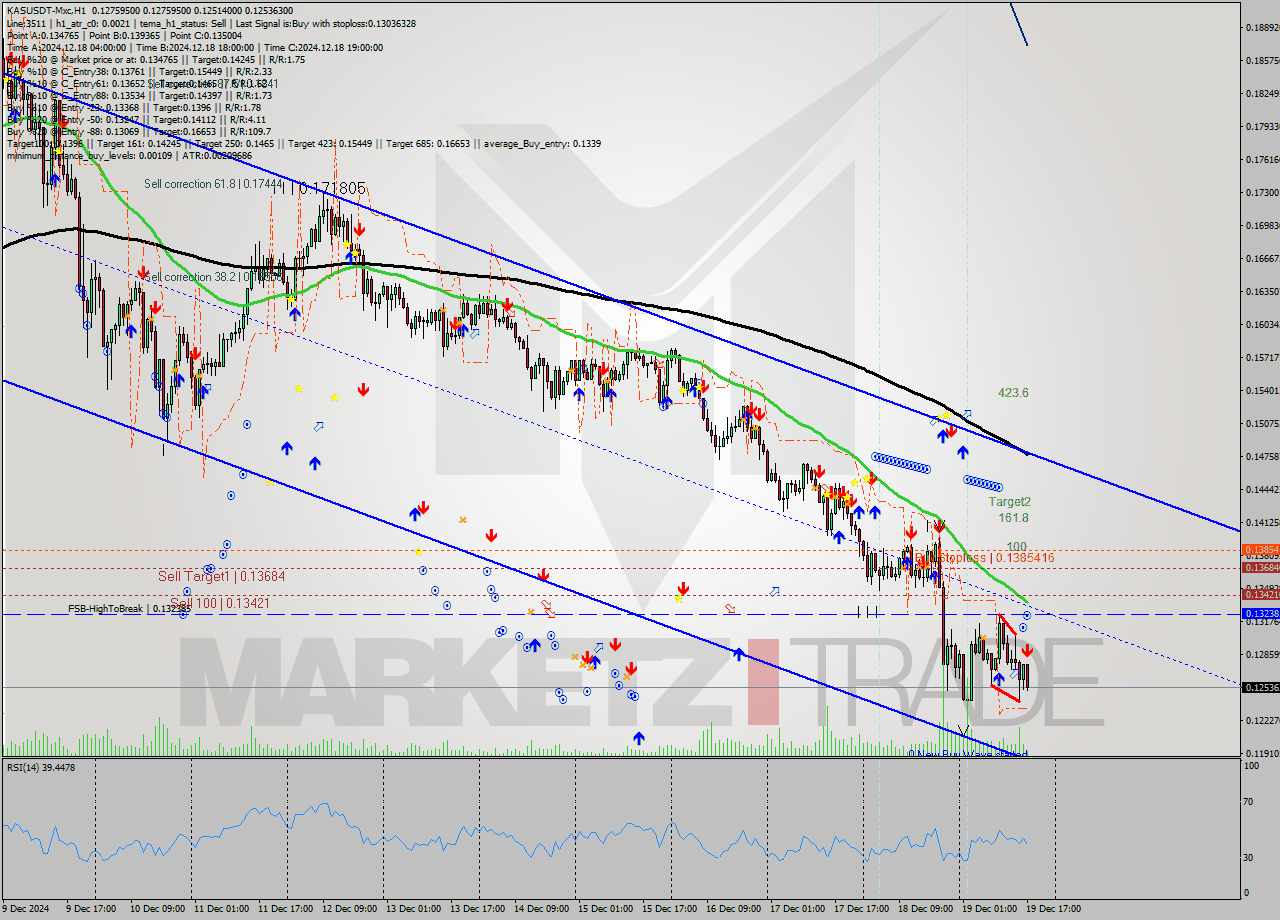Click the 0.18890 price axis level
Viewport: 1280px width, 920px height.
tap(1262, 28)
